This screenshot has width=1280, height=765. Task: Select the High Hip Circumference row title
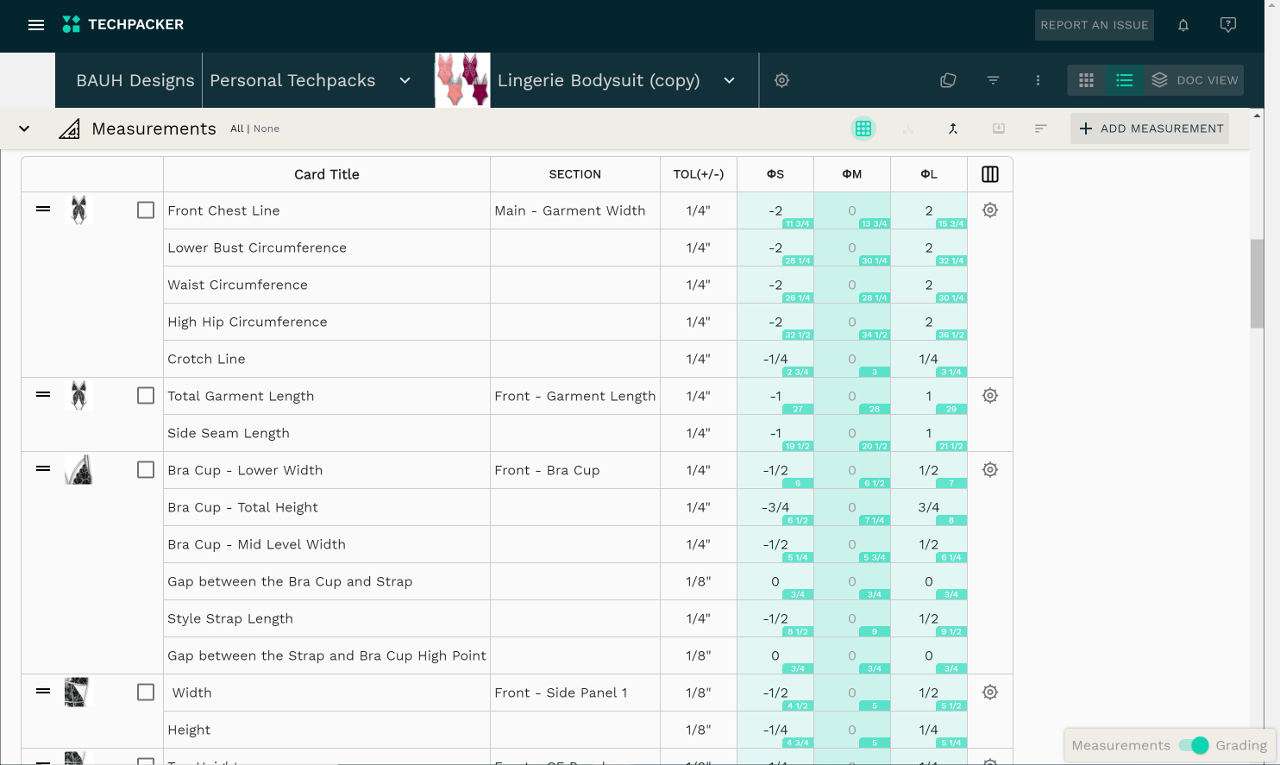(x=247, y=322)
